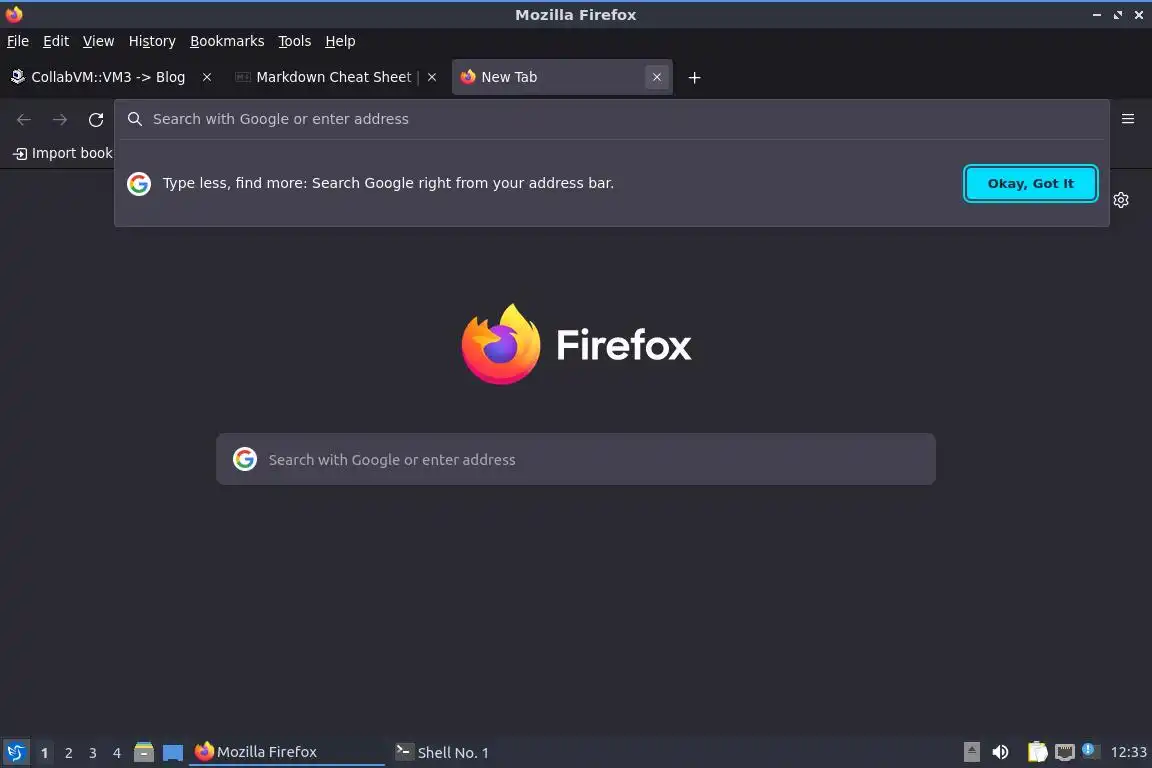
Task: Go back to previous page
Action: [x=24, y=119]
